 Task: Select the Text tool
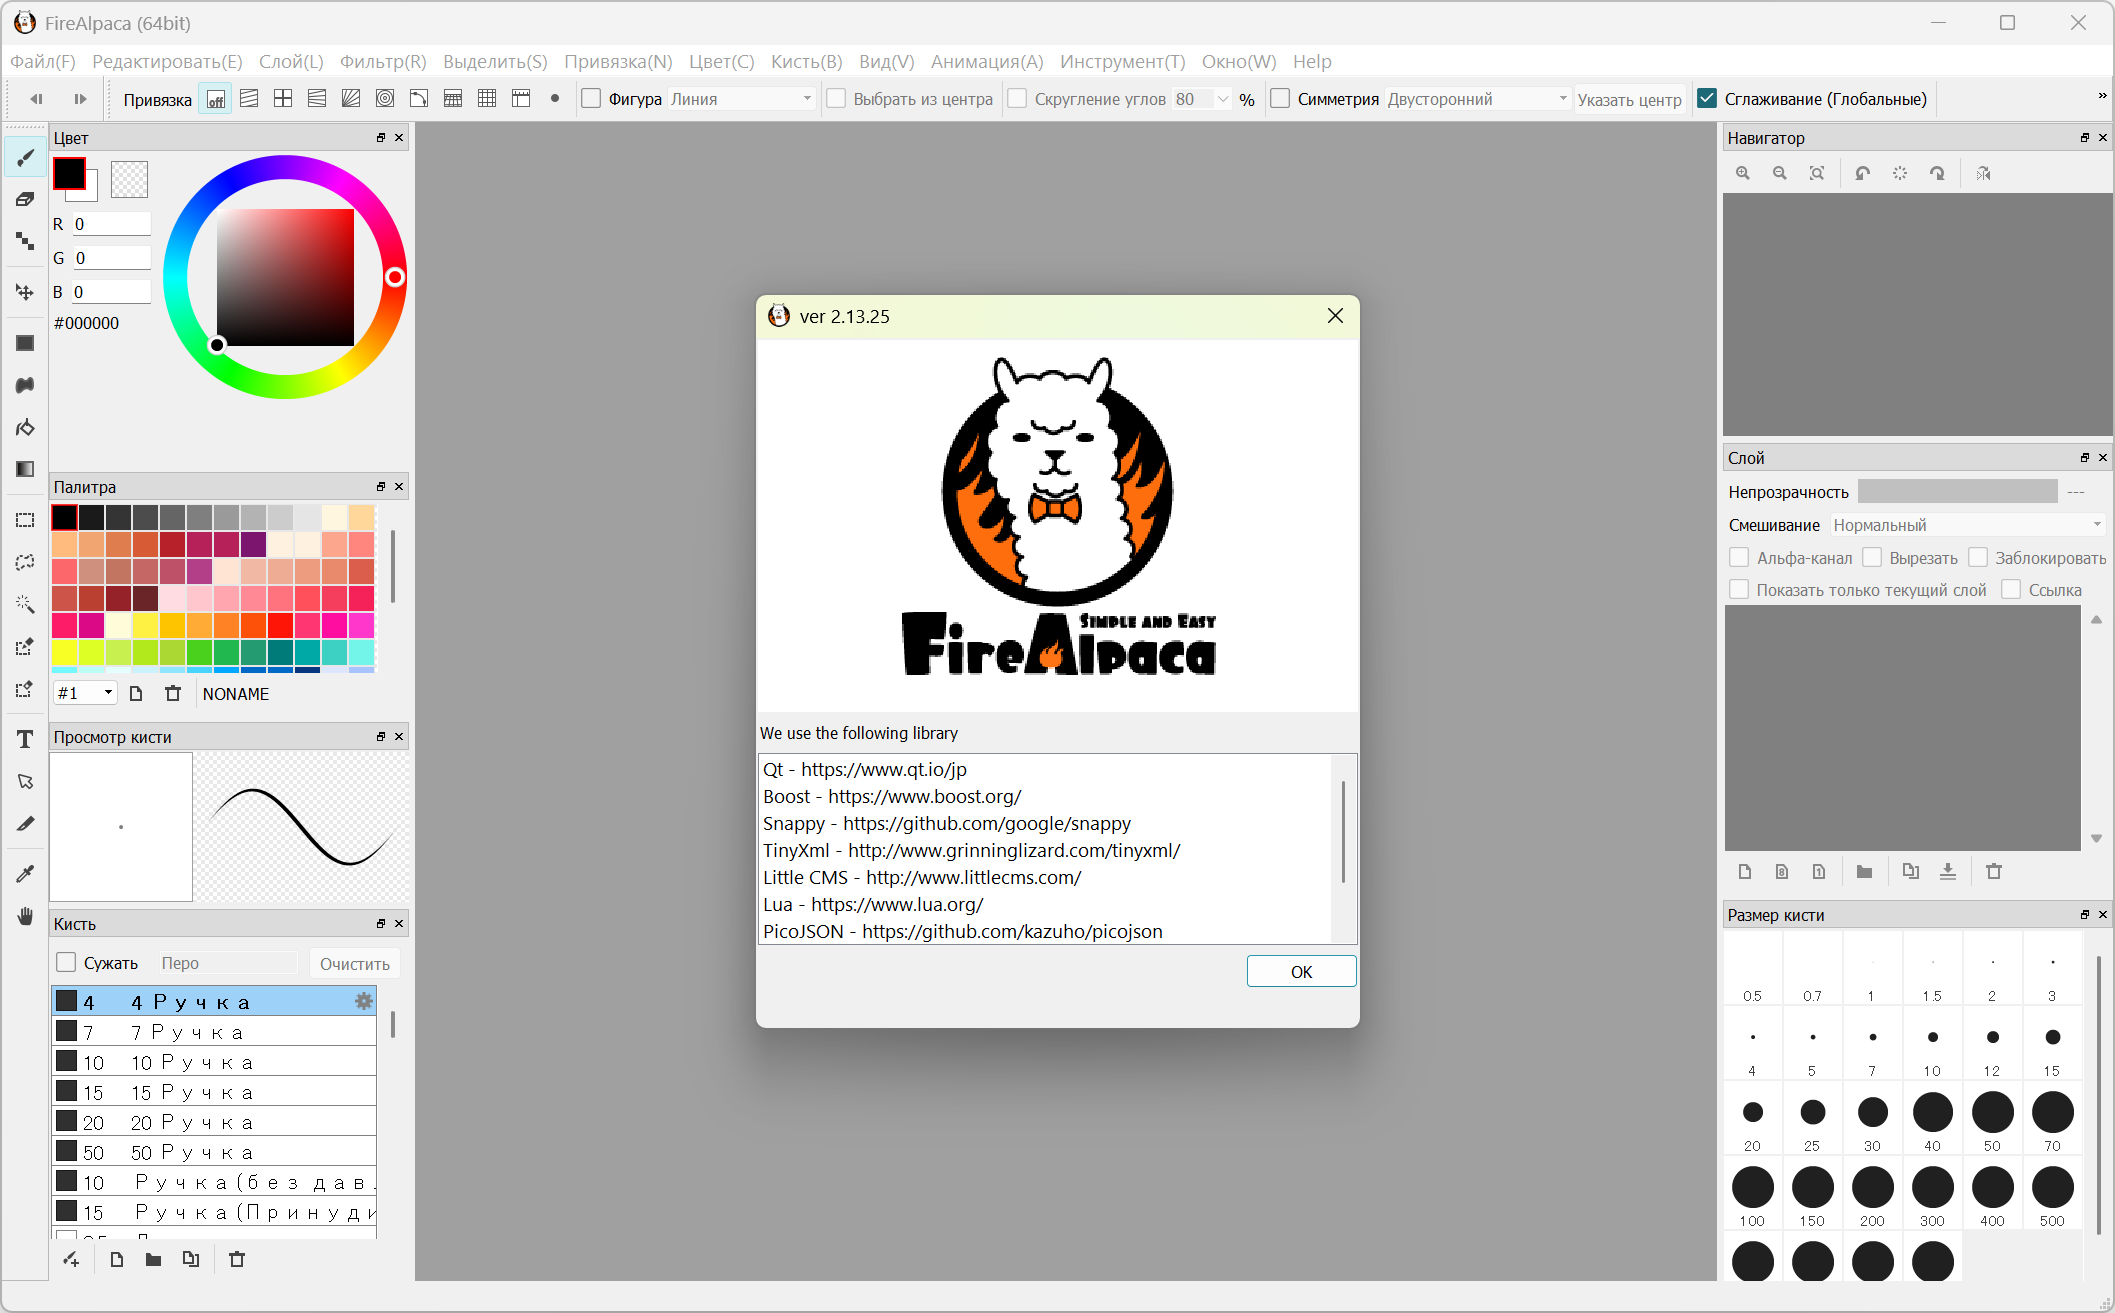(x=25, y=739)
